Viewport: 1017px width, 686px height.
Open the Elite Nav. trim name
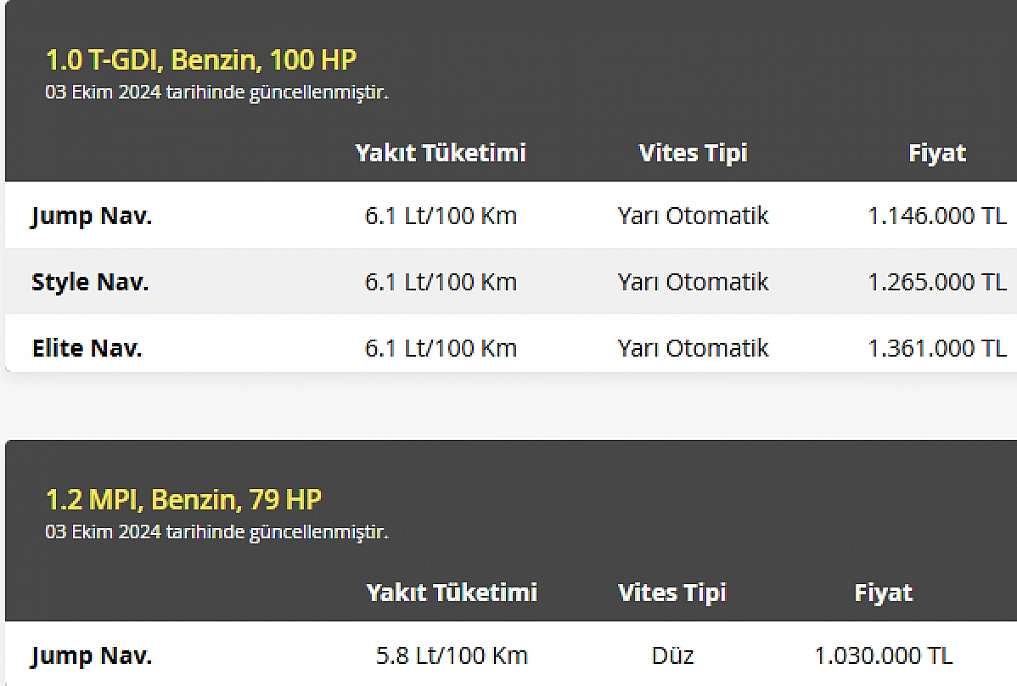point(87,348)
